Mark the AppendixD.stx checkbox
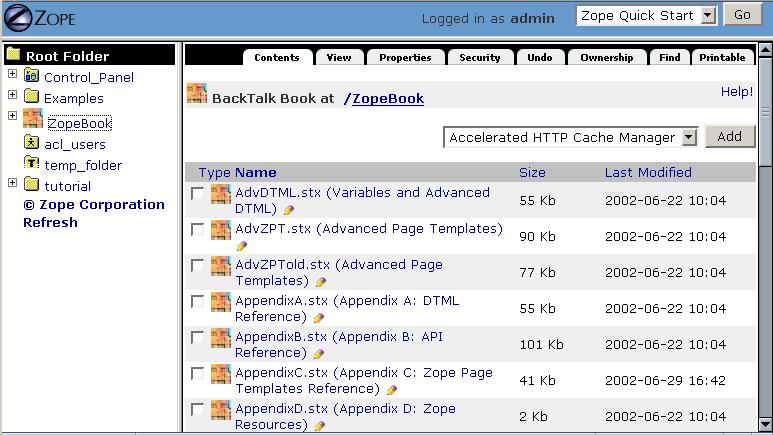This screenshot has height=435, width=773. pos(197,409)
